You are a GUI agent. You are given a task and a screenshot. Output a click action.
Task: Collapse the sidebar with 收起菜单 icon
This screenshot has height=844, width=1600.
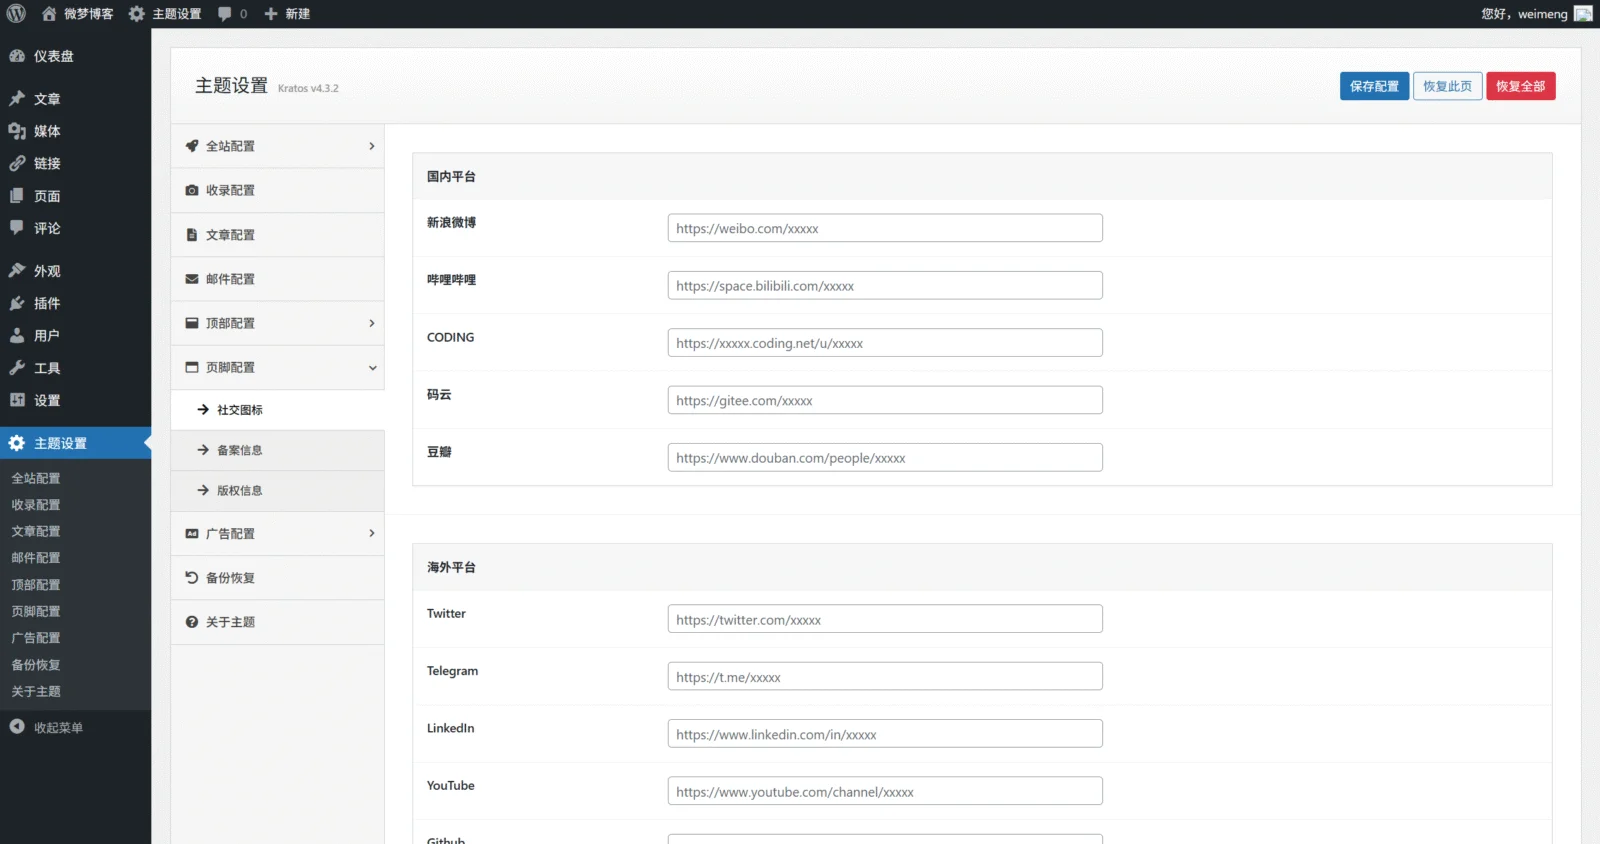tap(17, 727)
